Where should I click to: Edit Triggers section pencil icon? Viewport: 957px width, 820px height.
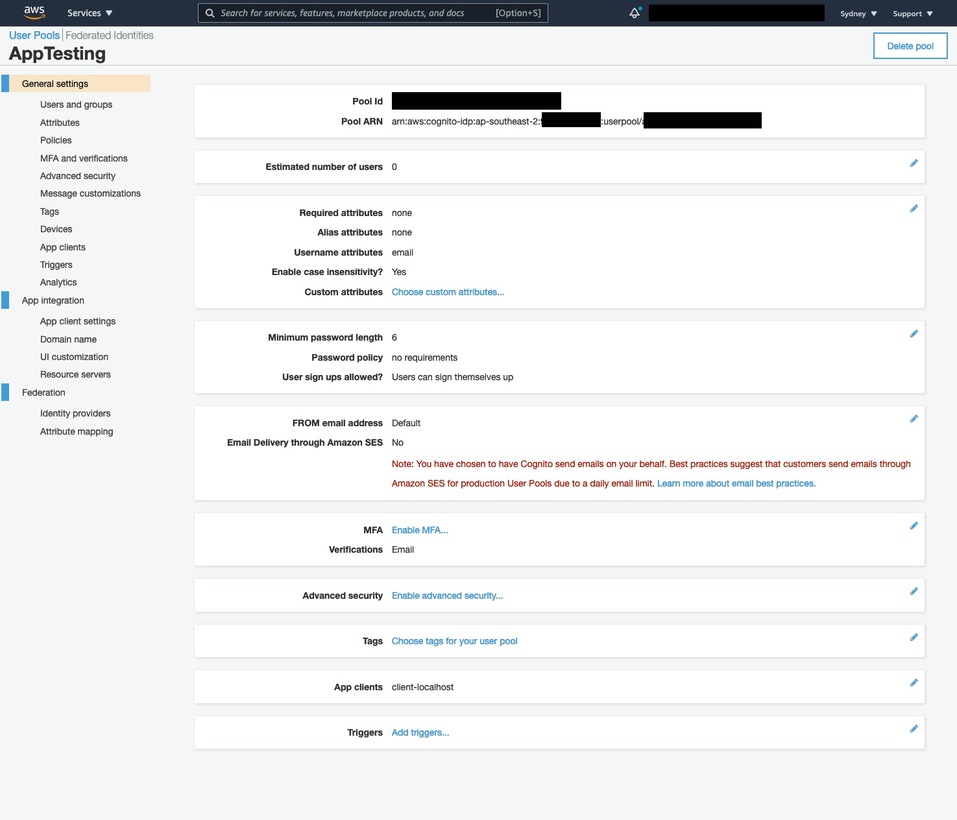click(913, 729)
